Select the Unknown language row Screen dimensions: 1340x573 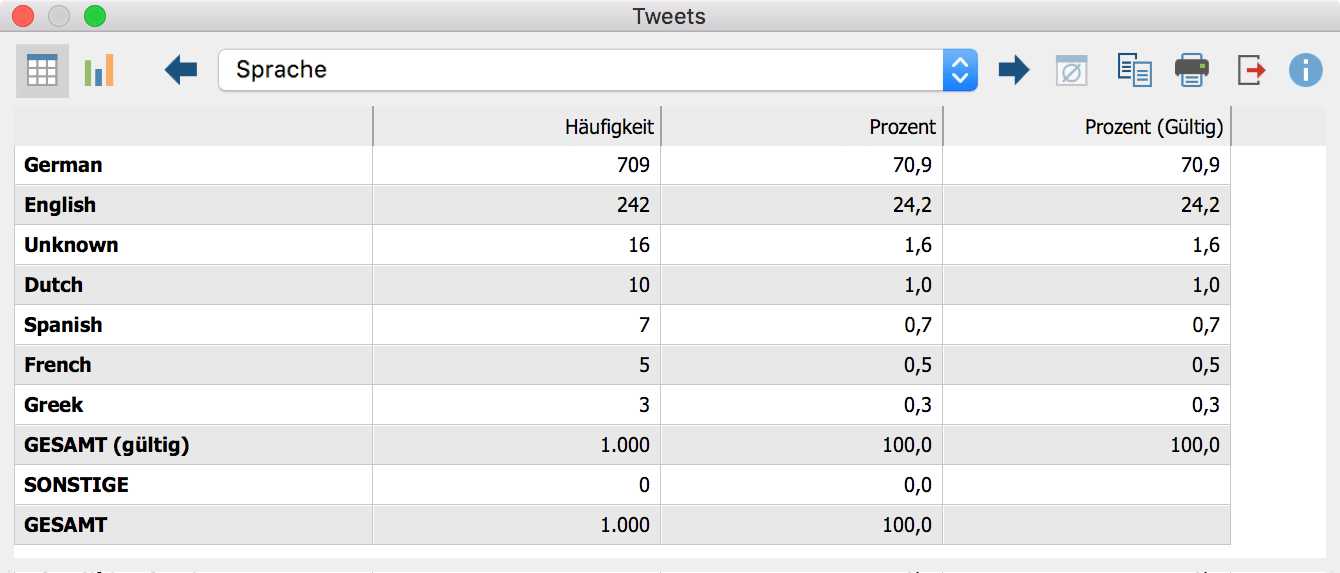pos(622,245)
